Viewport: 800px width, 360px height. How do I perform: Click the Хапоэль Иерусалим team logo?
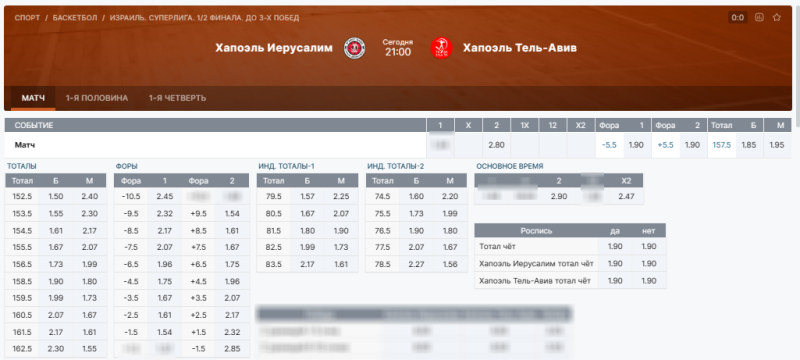pyautogui.click(x=354, y=48)
